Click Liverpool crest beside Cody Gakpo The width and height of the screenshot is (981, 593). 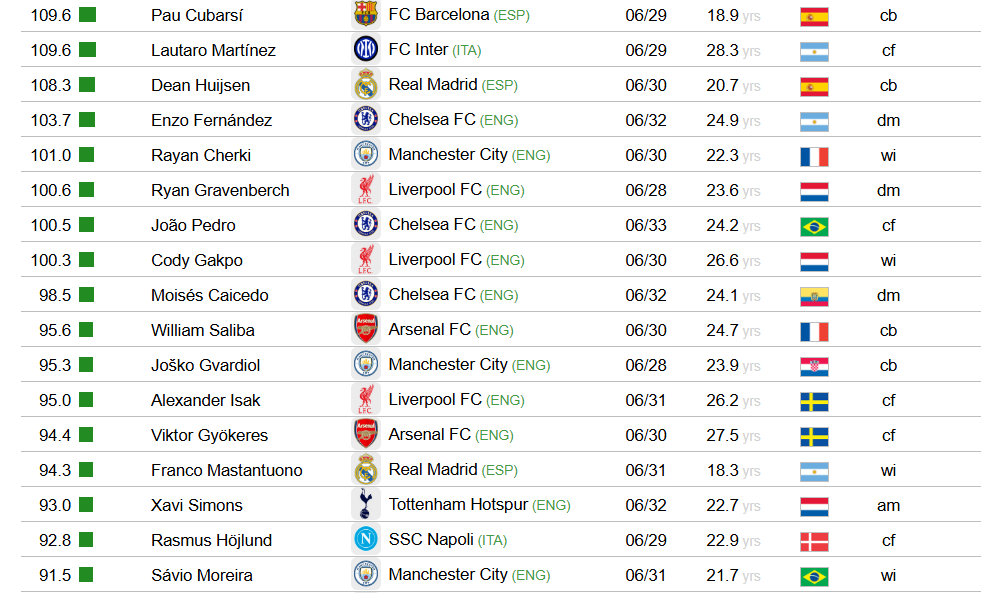[x=366, y=260]
